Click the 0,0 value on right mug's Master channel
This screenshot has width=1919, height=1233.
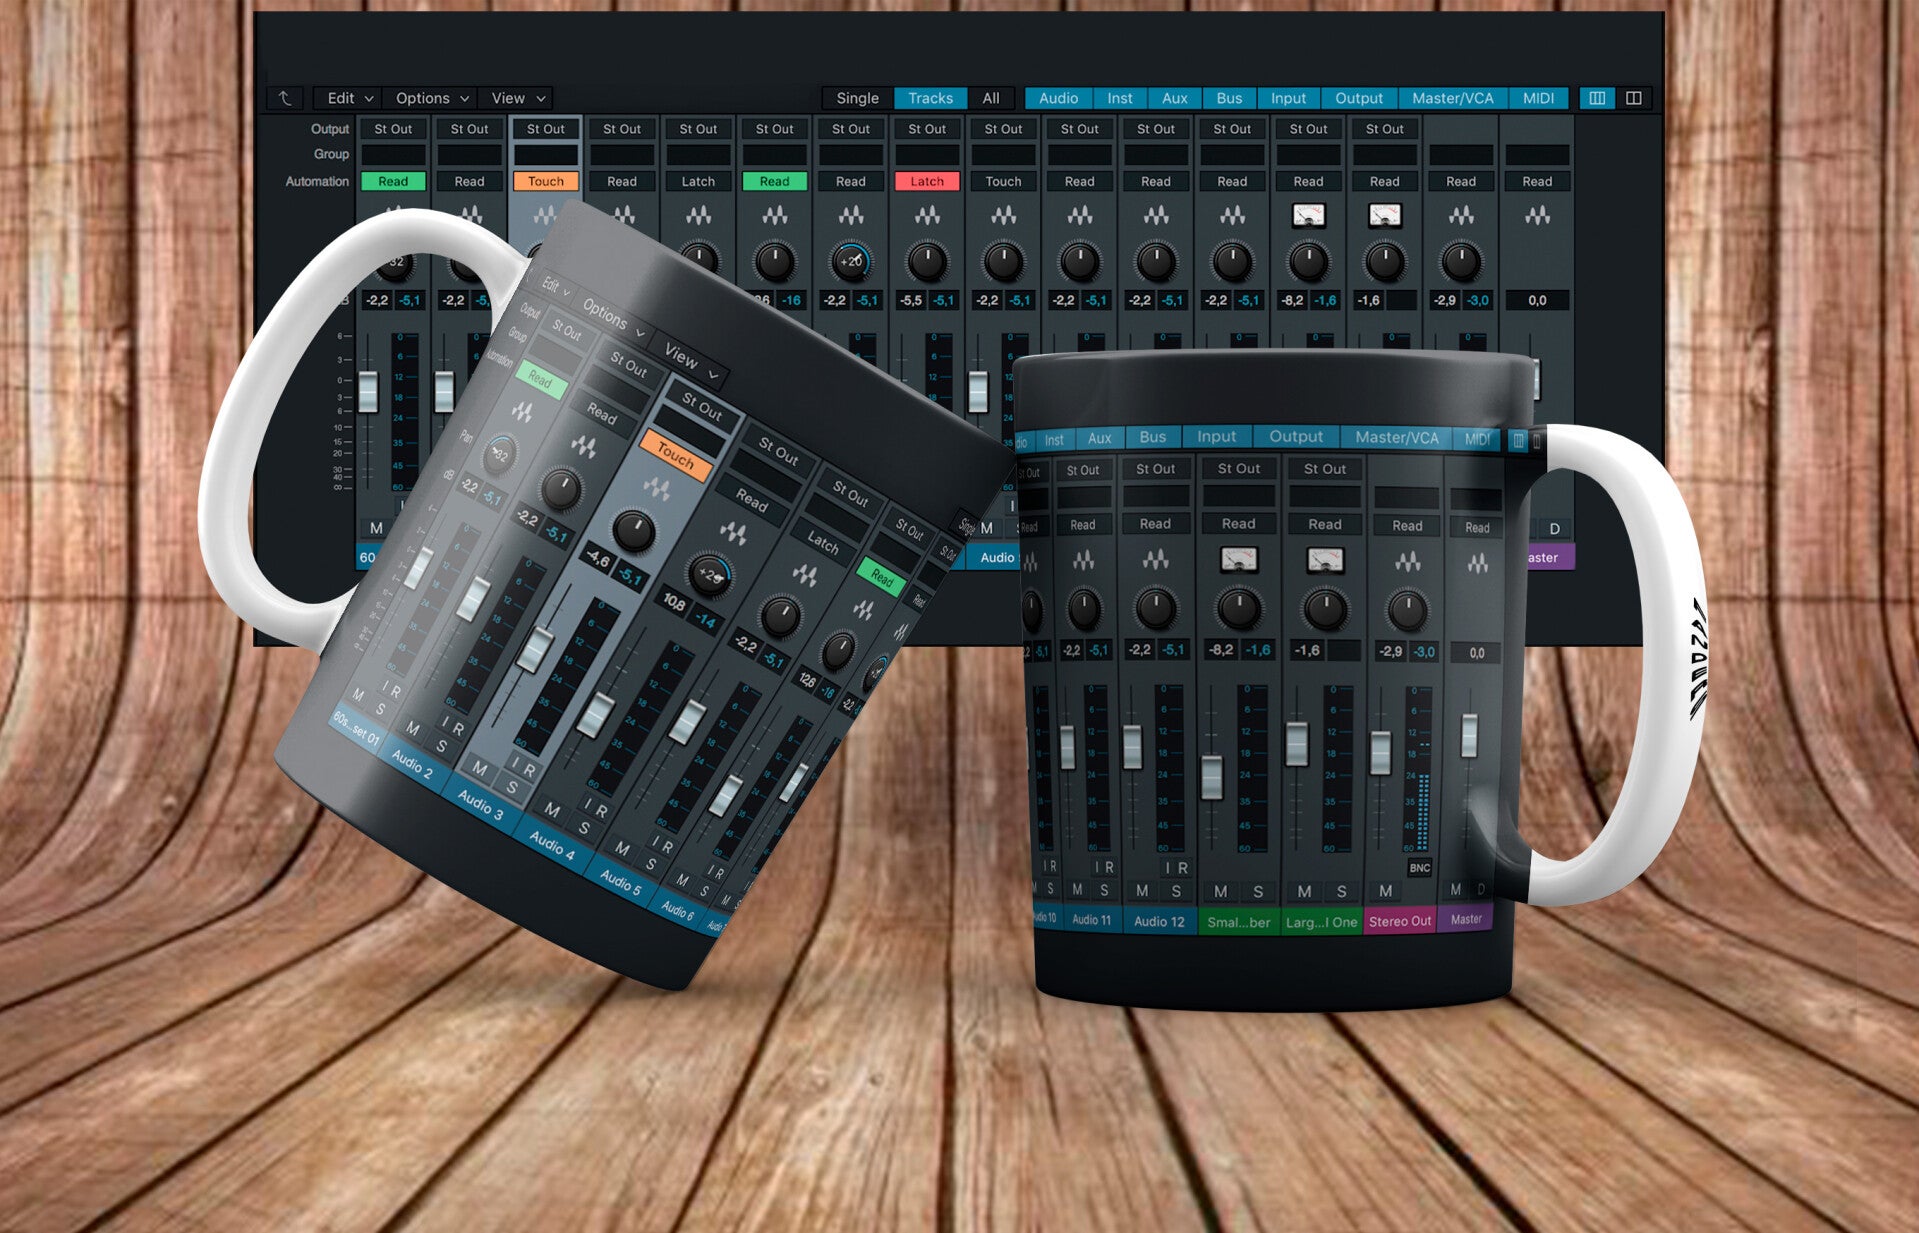tap(1476, 653)
